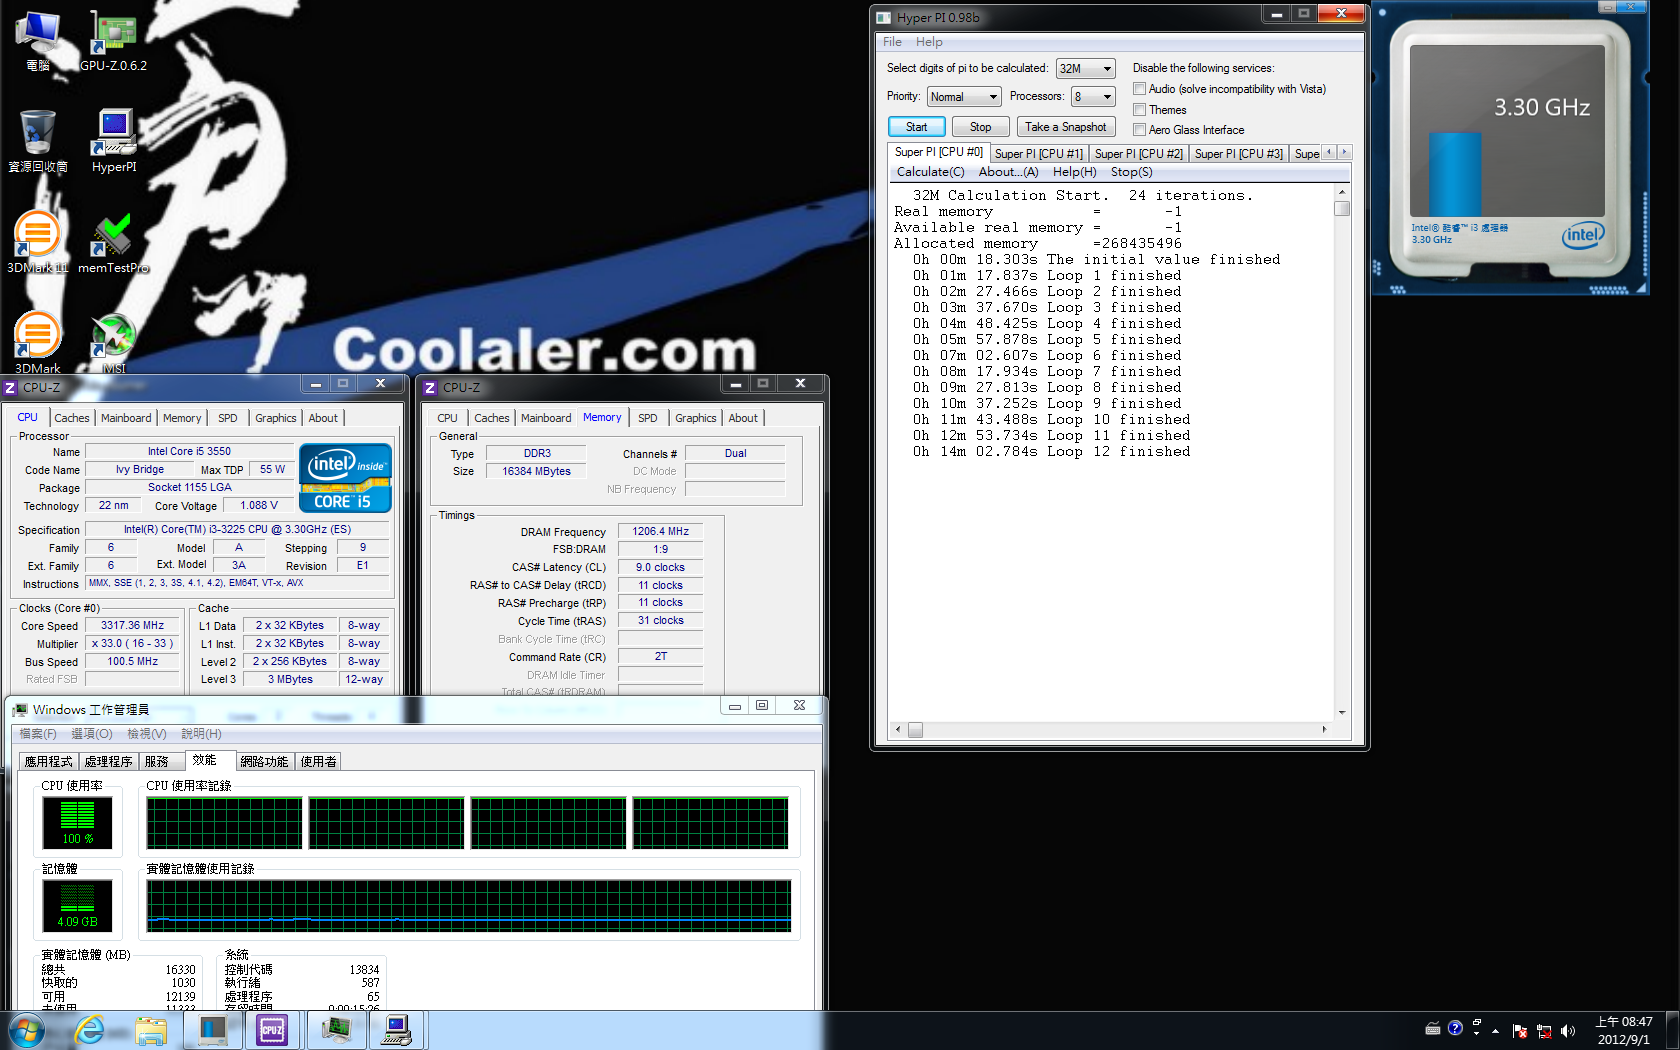Open Internet Explorer from the taskbar
Screen dimensions: 1680x1050
click(90, 1030)
